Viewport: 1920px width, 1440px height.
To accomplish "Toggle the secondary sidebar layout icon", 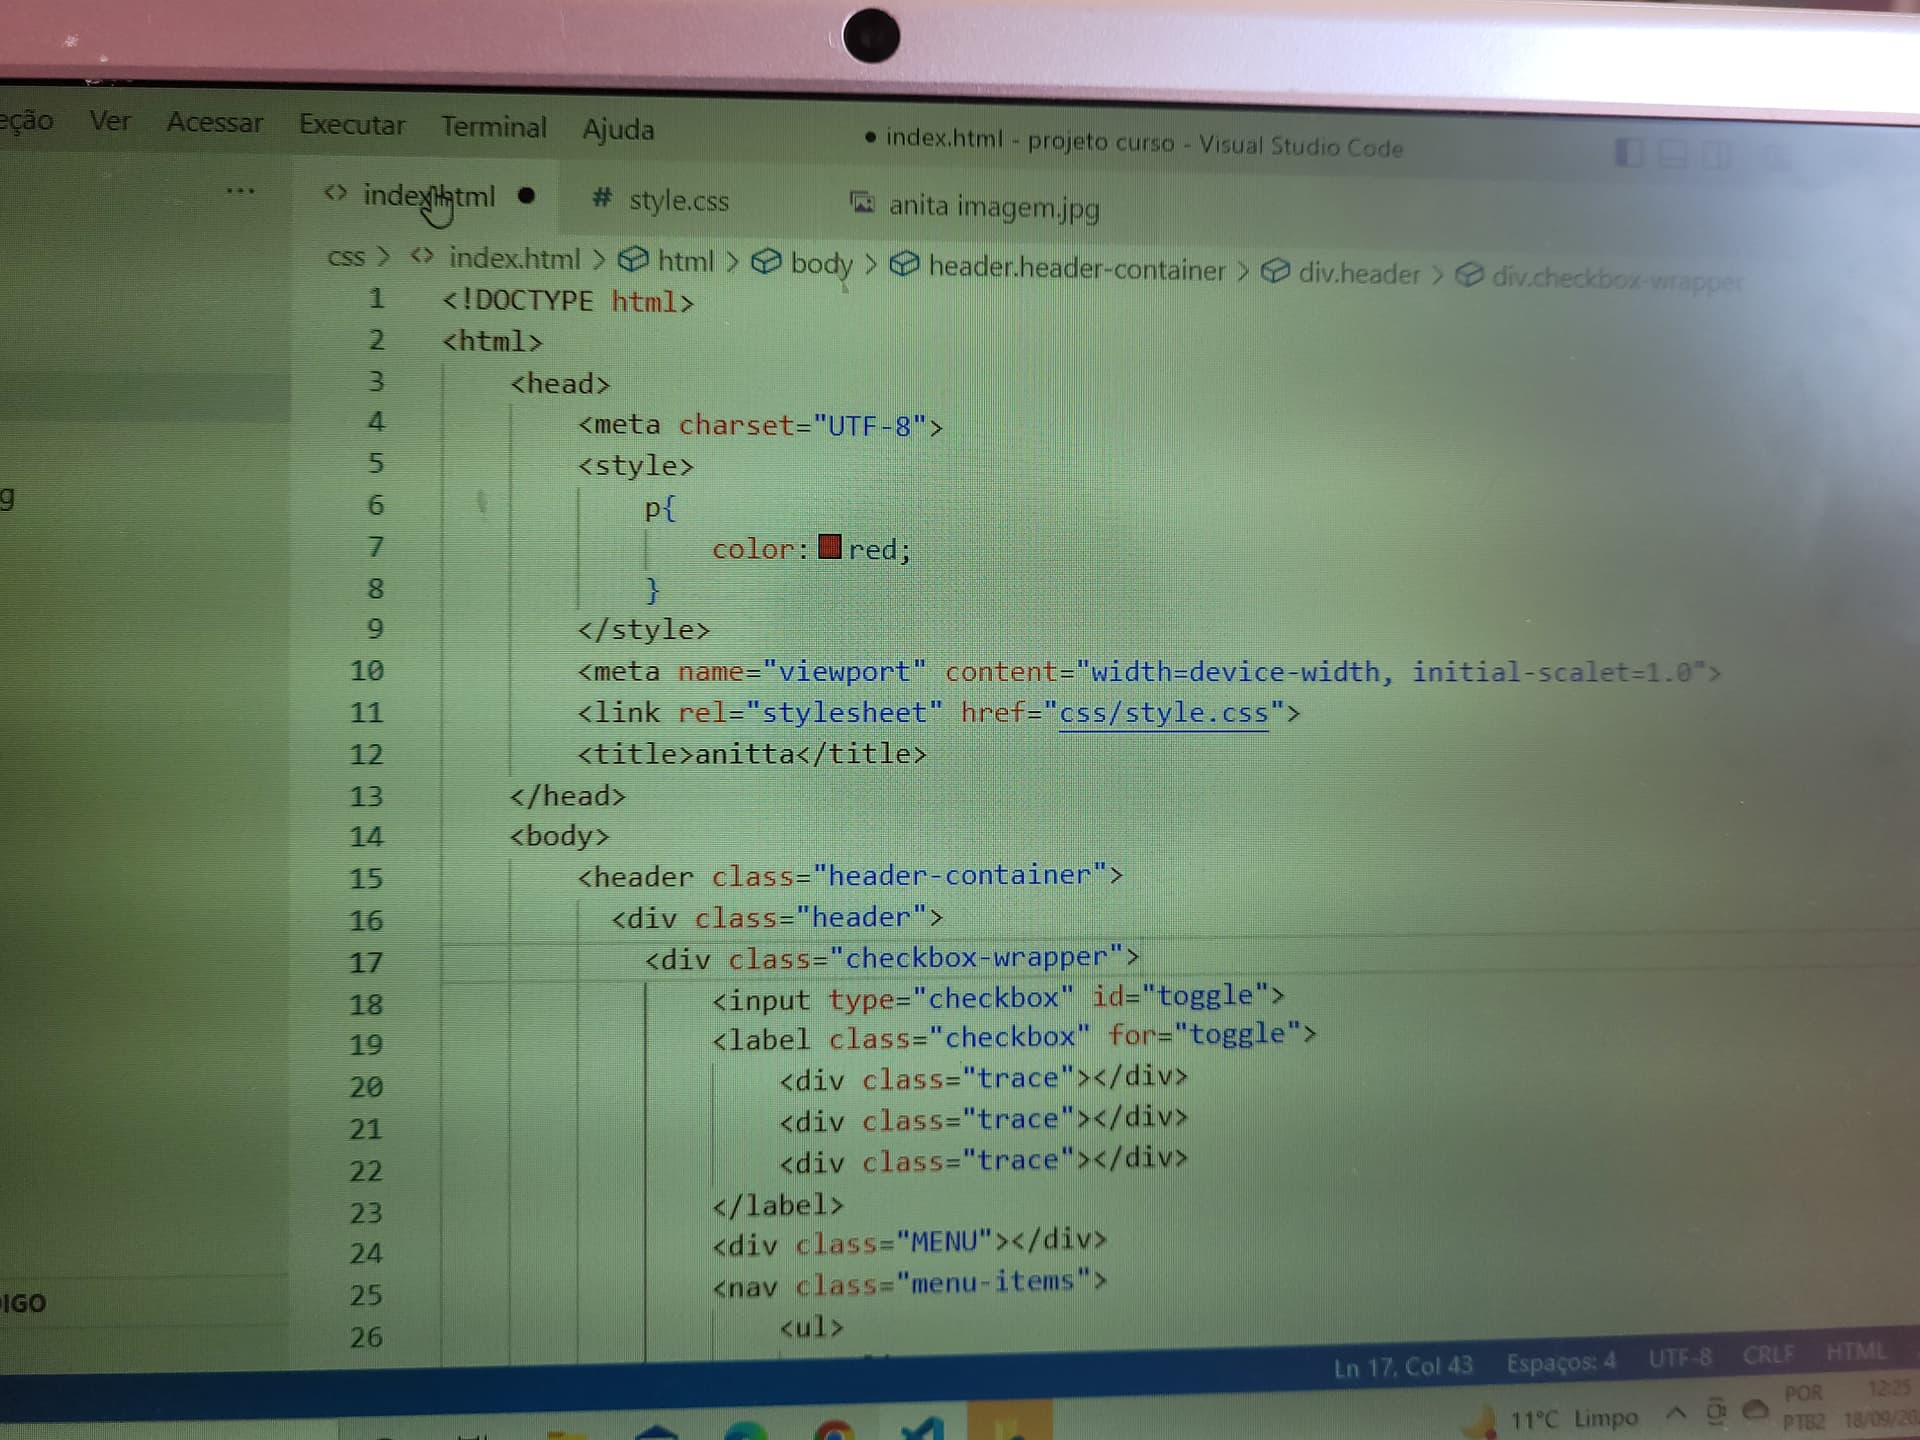I will click(1718, 155).
